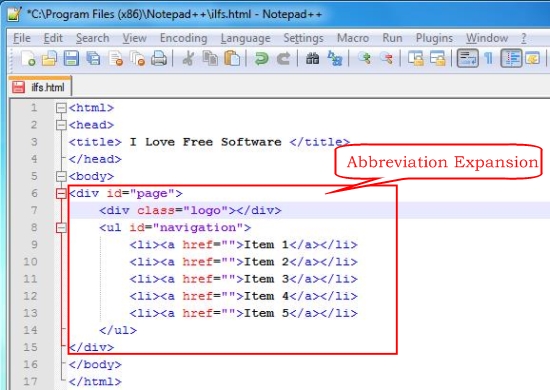Click the Redo arrow icon
The height and width of the screenshot is (390, 550).
[x=283, y=58]
